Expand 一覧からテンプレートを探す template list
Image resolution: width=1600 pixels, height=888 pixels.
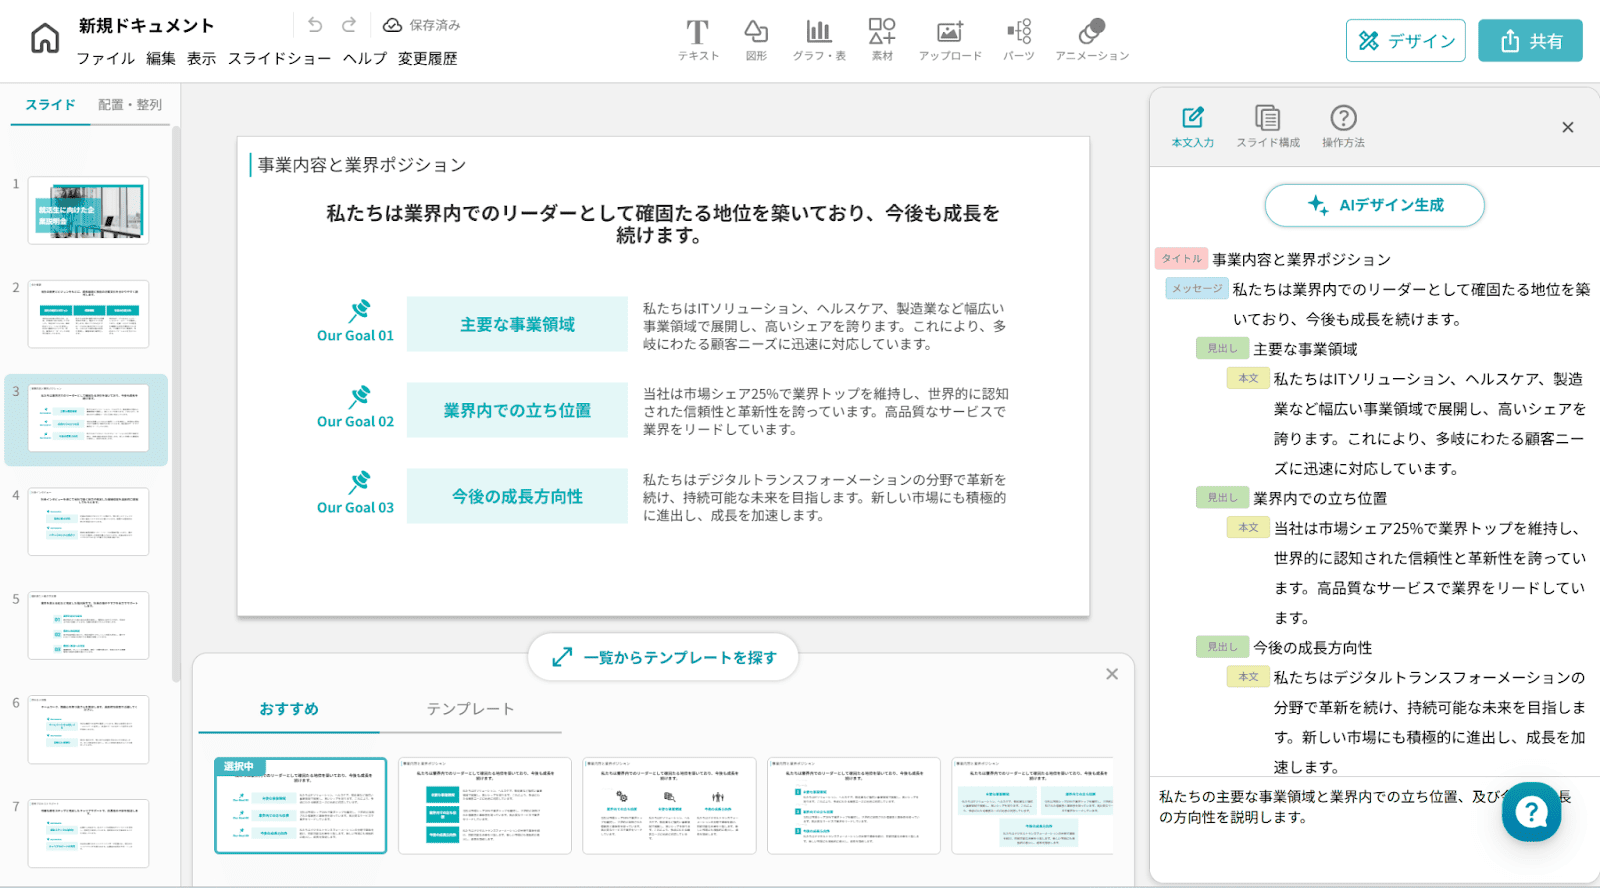[x=664, y=657]
